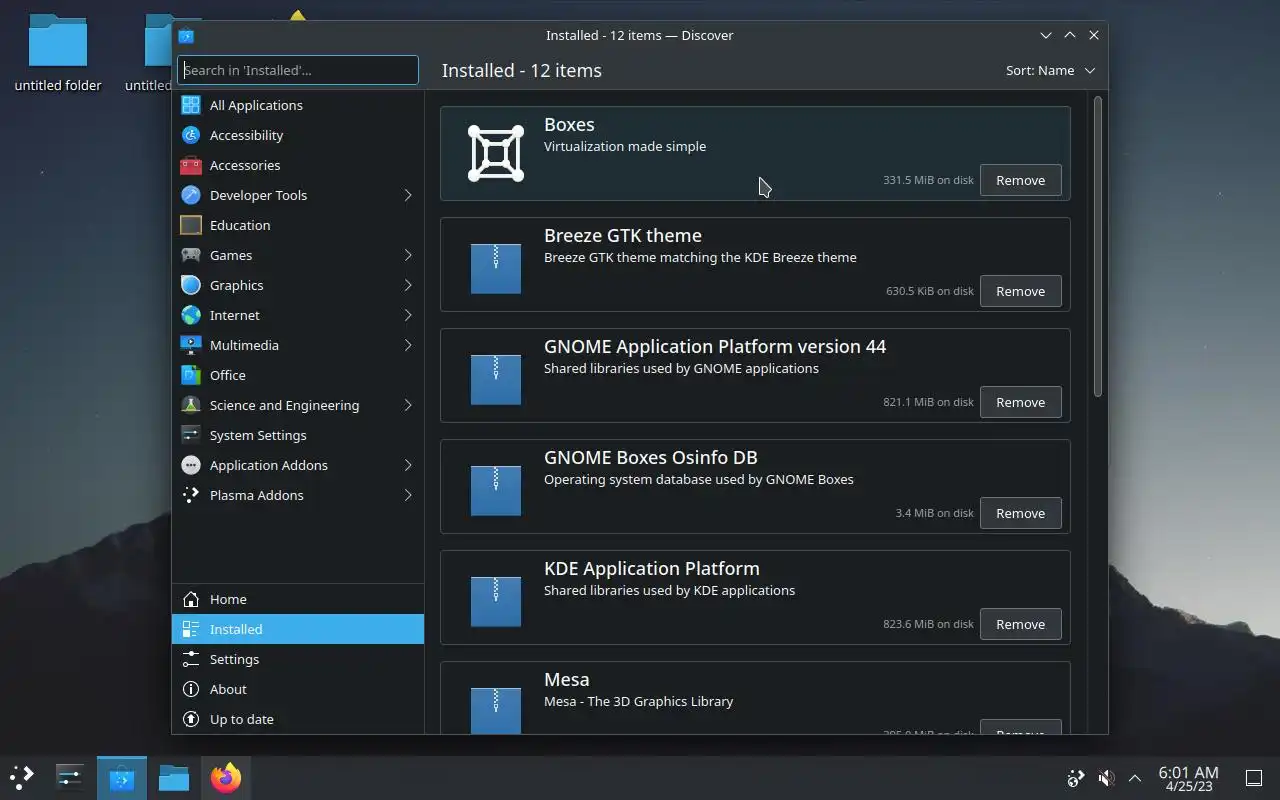This screenshot has width=1280, height=800.
Task: Expand the Application Addons subcategories
Action: 408,465
